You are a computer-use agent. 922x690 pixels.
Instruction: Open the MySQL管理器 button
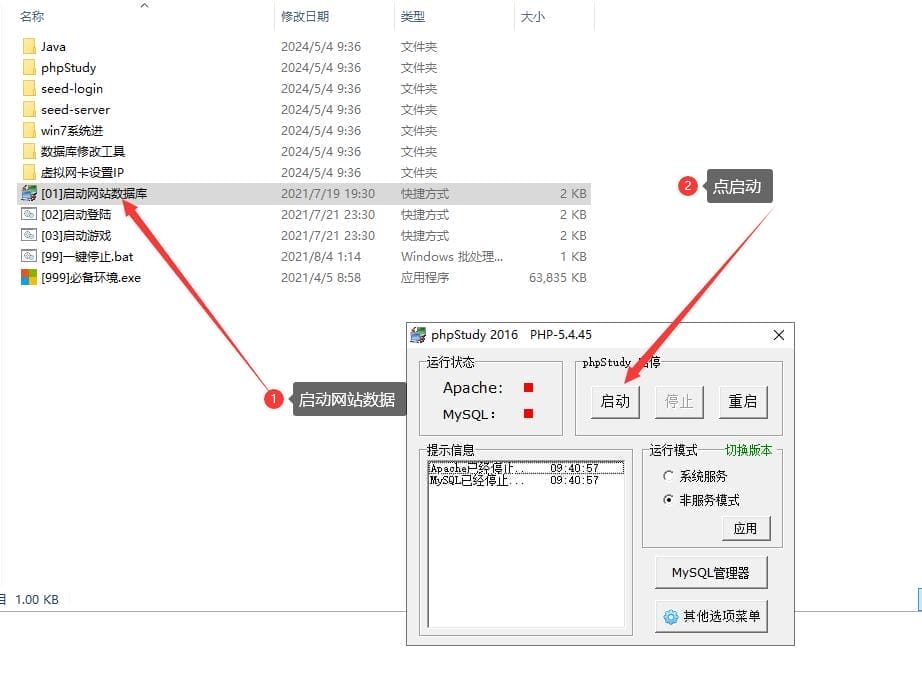(x=711, y=573)
